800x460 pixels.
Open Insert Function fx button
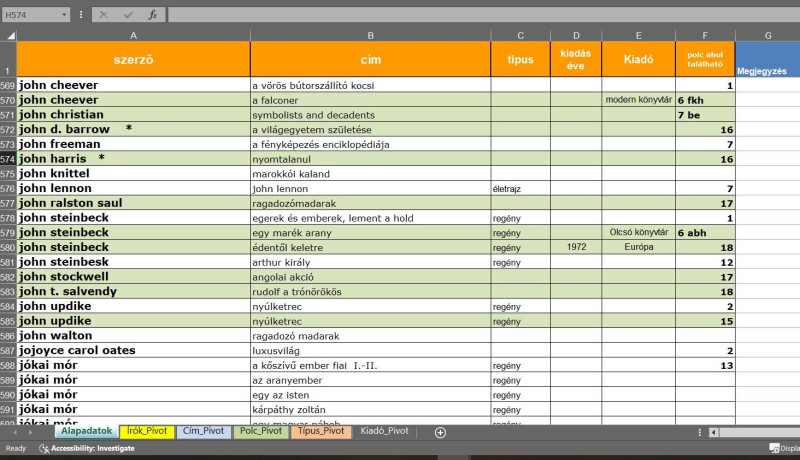[153, 15]
